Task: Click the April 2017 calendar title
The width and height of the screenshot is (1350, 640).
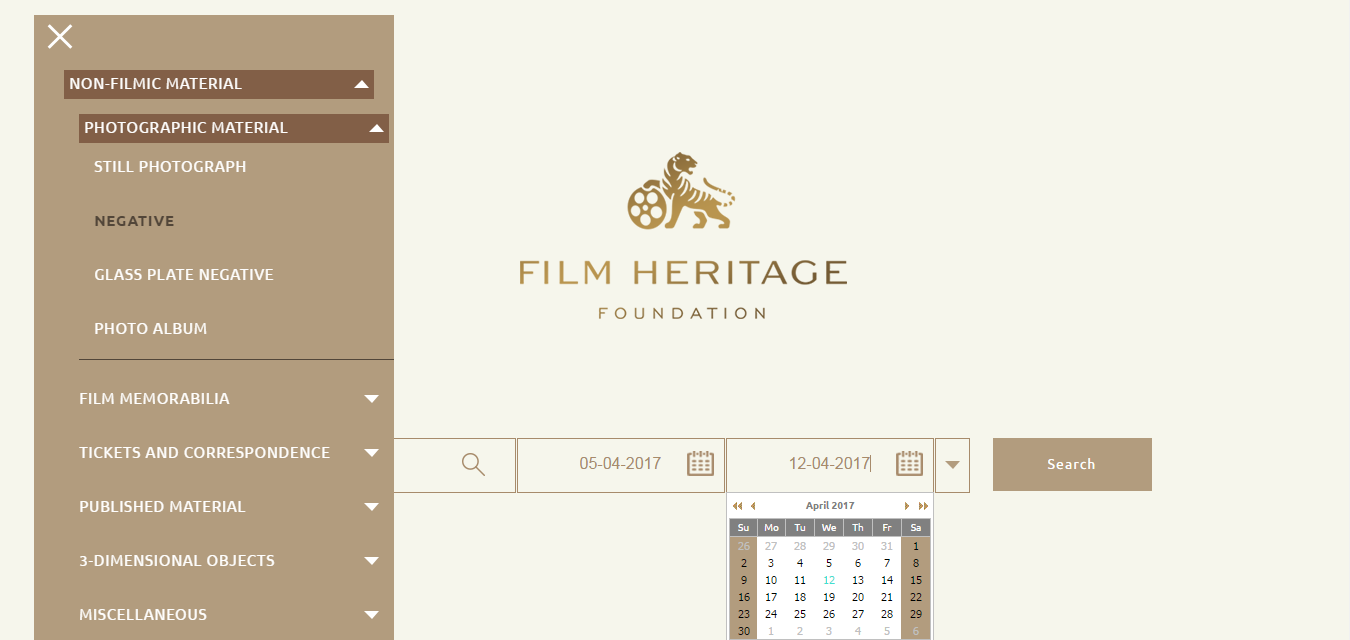Action: click(x=830, y=506)
